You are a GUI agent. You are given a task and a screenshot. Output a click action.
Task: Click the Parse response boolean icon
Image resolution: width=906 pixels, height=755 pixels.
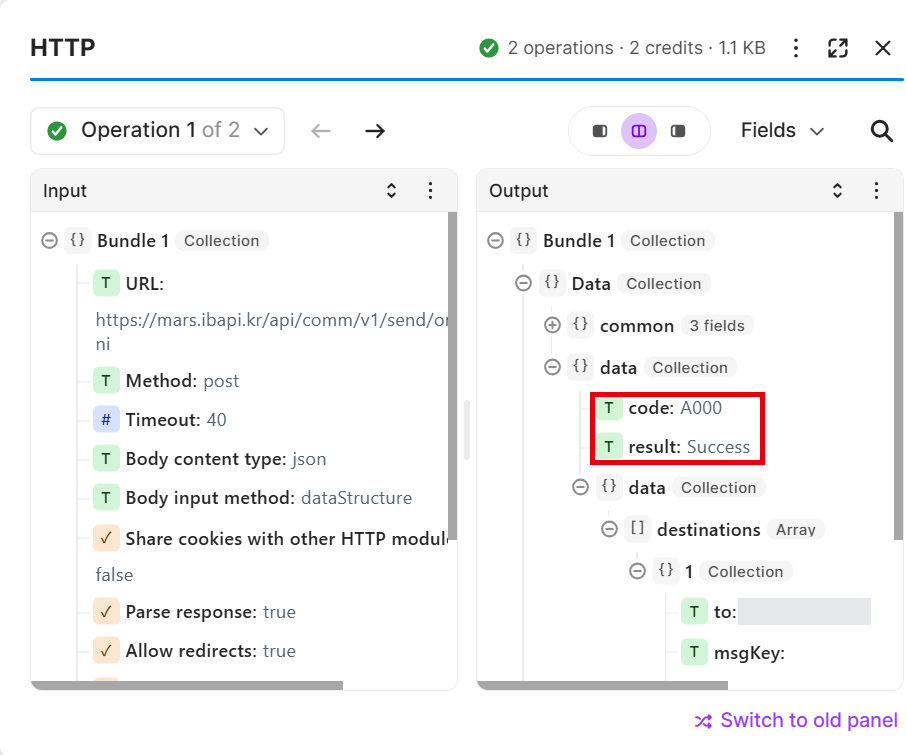click(x=106, y=612)
